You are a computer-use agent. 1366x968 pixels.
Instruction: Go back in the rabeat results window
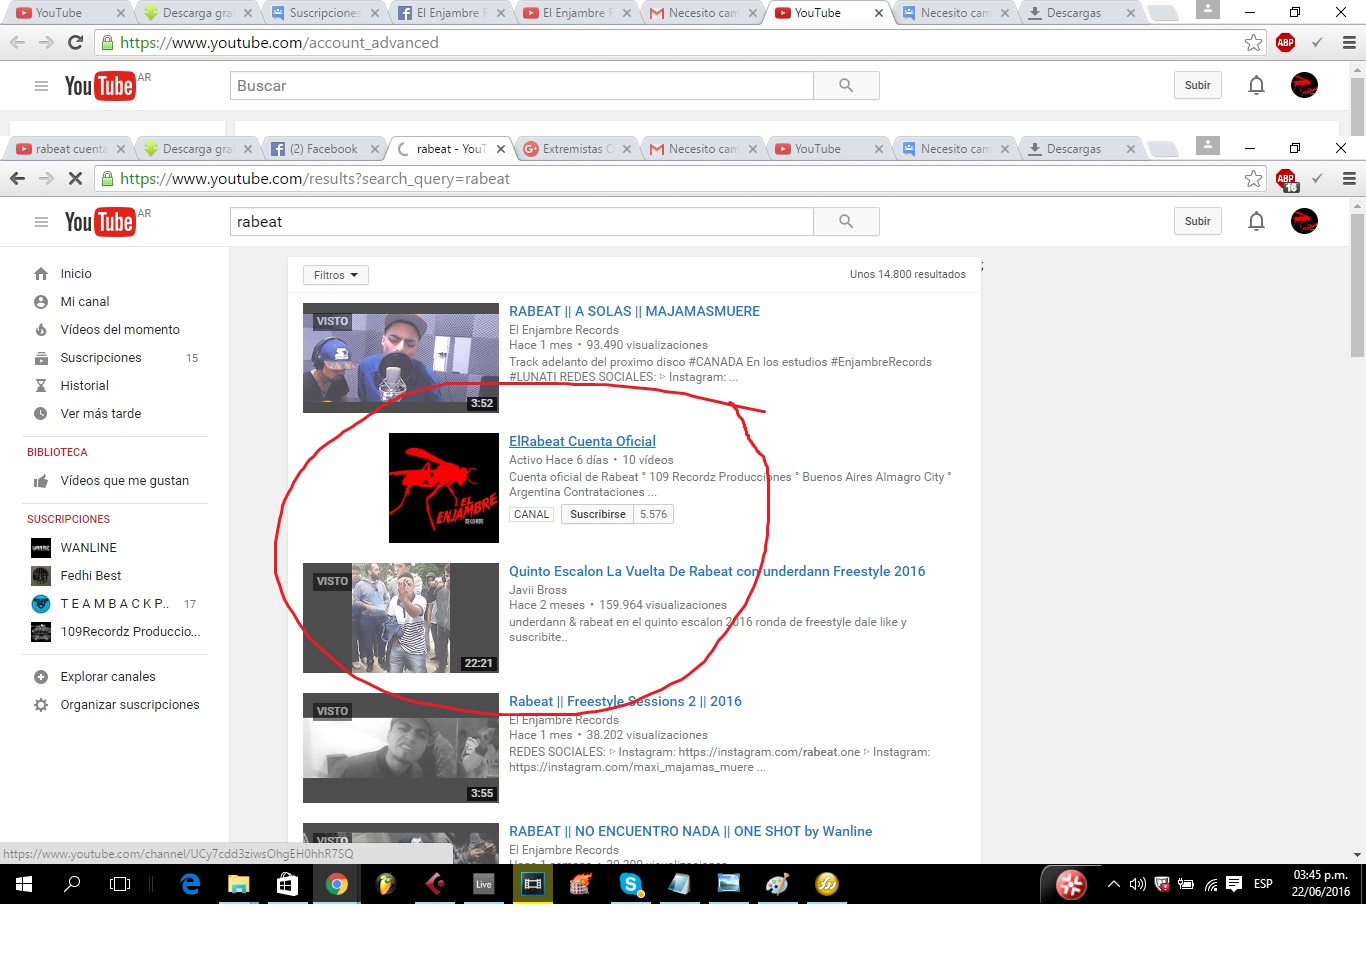click(18, 179)
